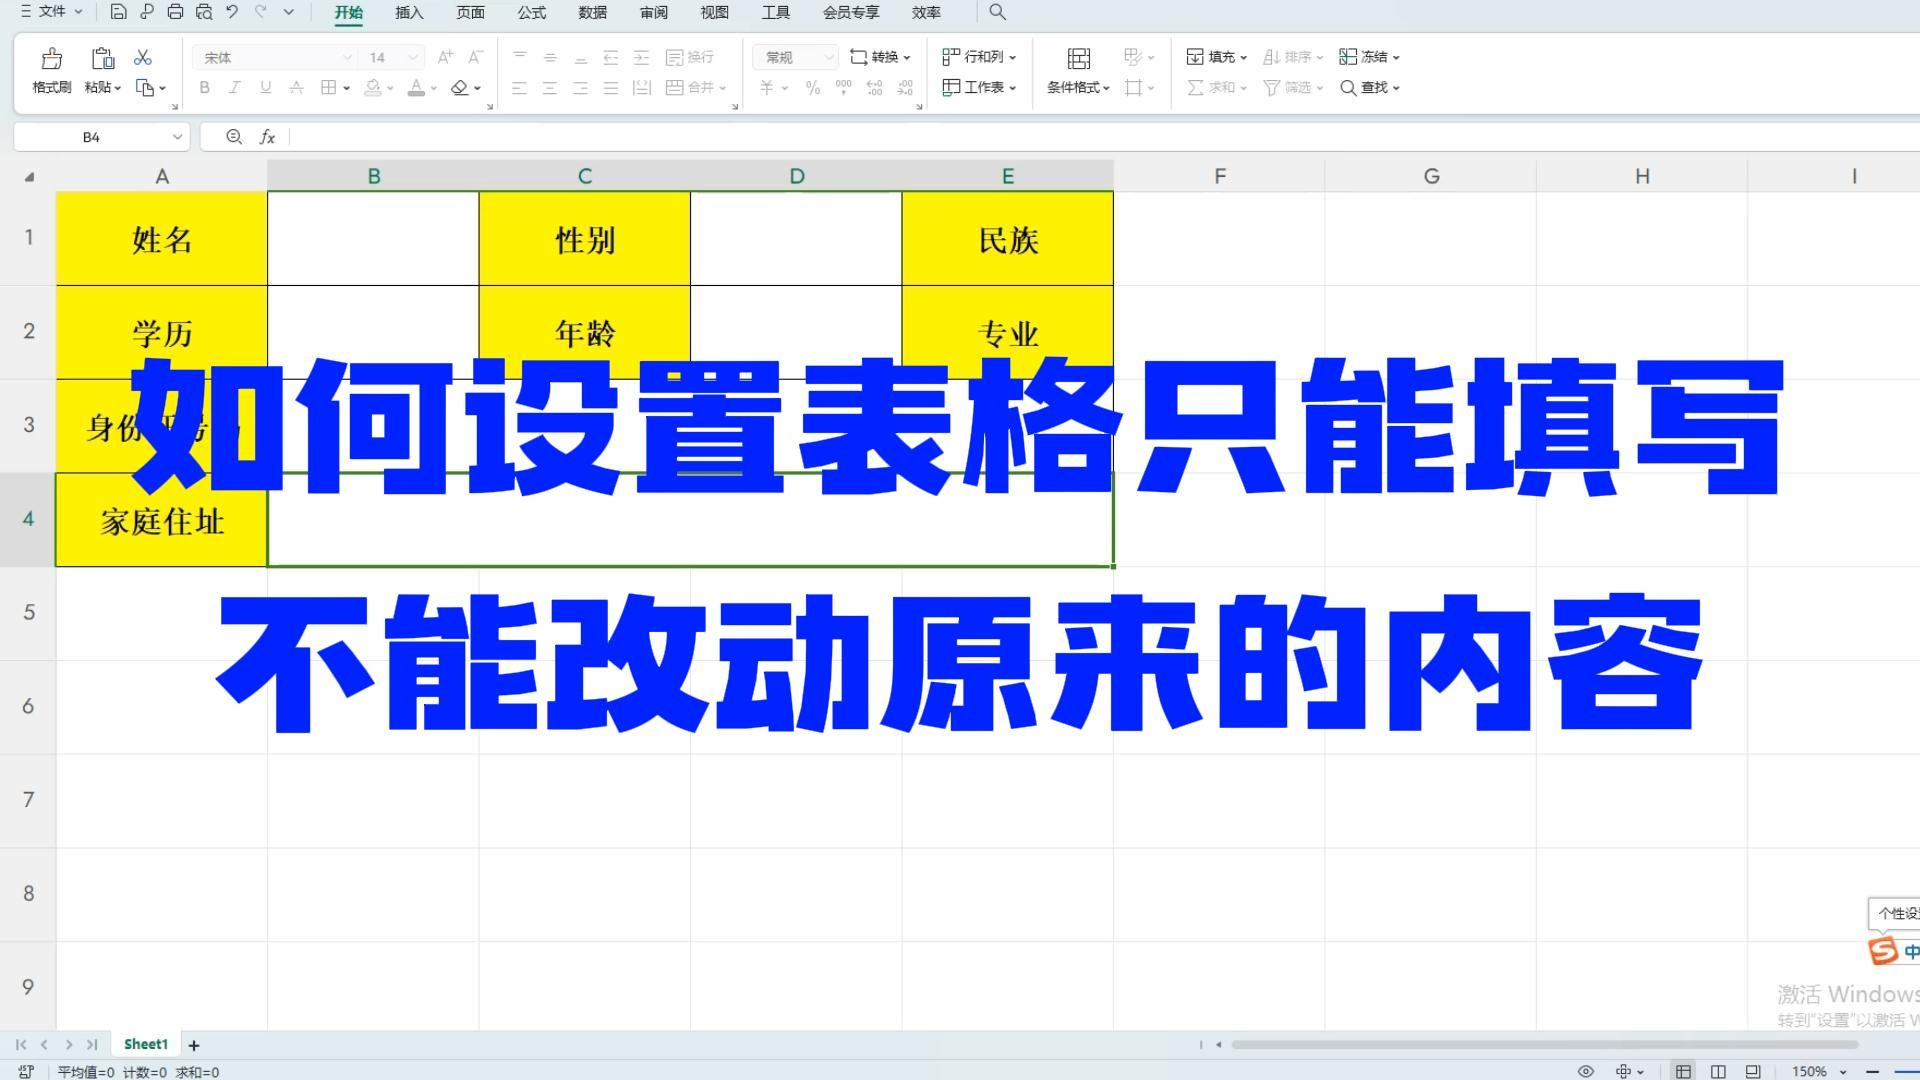Open Print Preview from quick access bar

point(204,12)
